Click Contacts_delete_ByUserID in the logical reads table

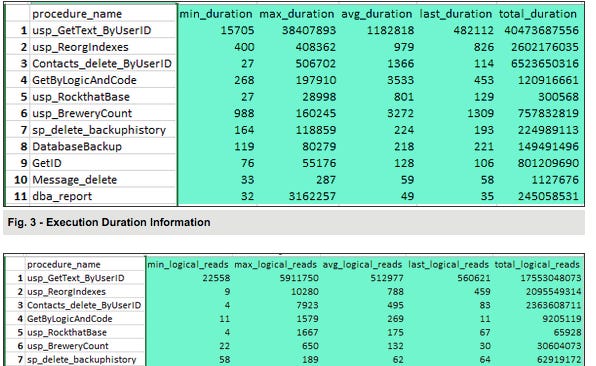(x=84, y=306)
